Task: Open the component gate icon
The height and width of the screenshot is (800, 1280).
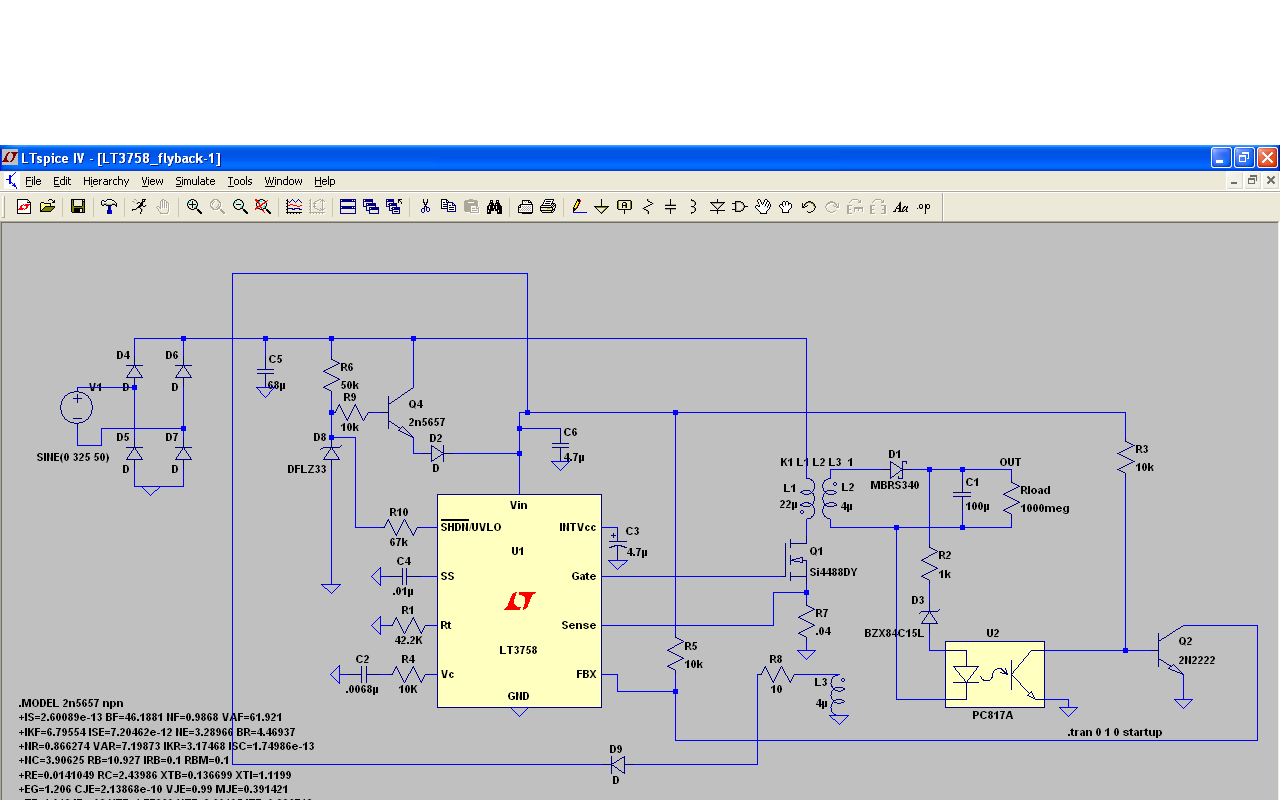Action: coord(740,207)
